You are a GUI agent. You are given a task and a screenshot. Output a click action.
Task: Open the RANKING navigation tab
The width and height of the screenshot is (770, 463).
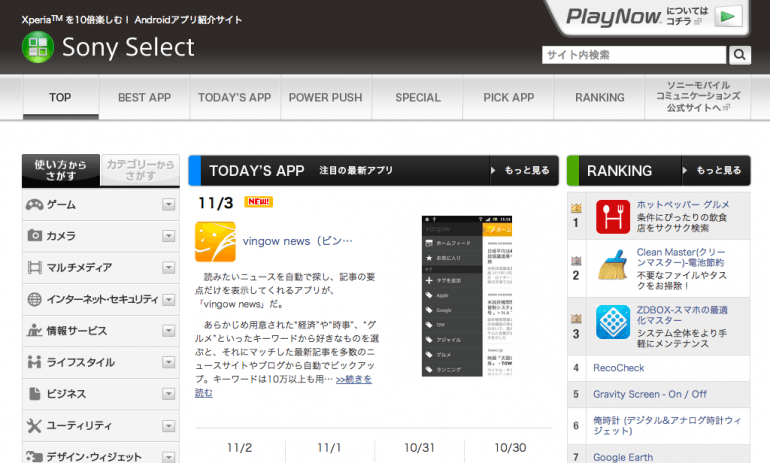click(600, 97)
